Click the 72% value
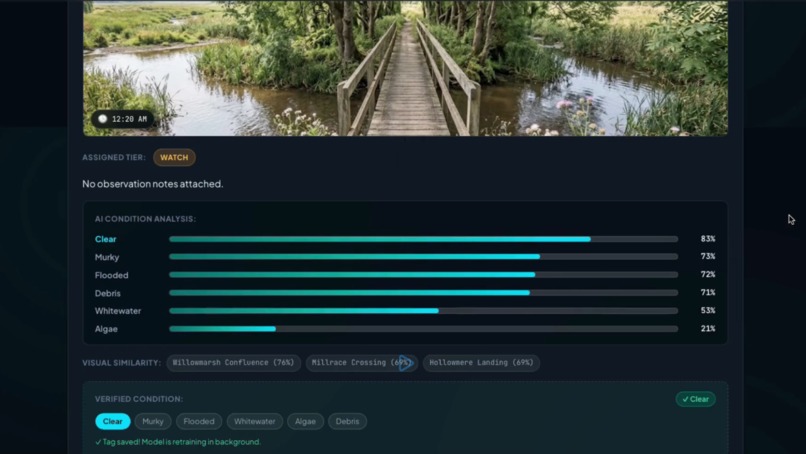Image resolution: width=806 pixels, height=454 pixels. pos(708,274)
